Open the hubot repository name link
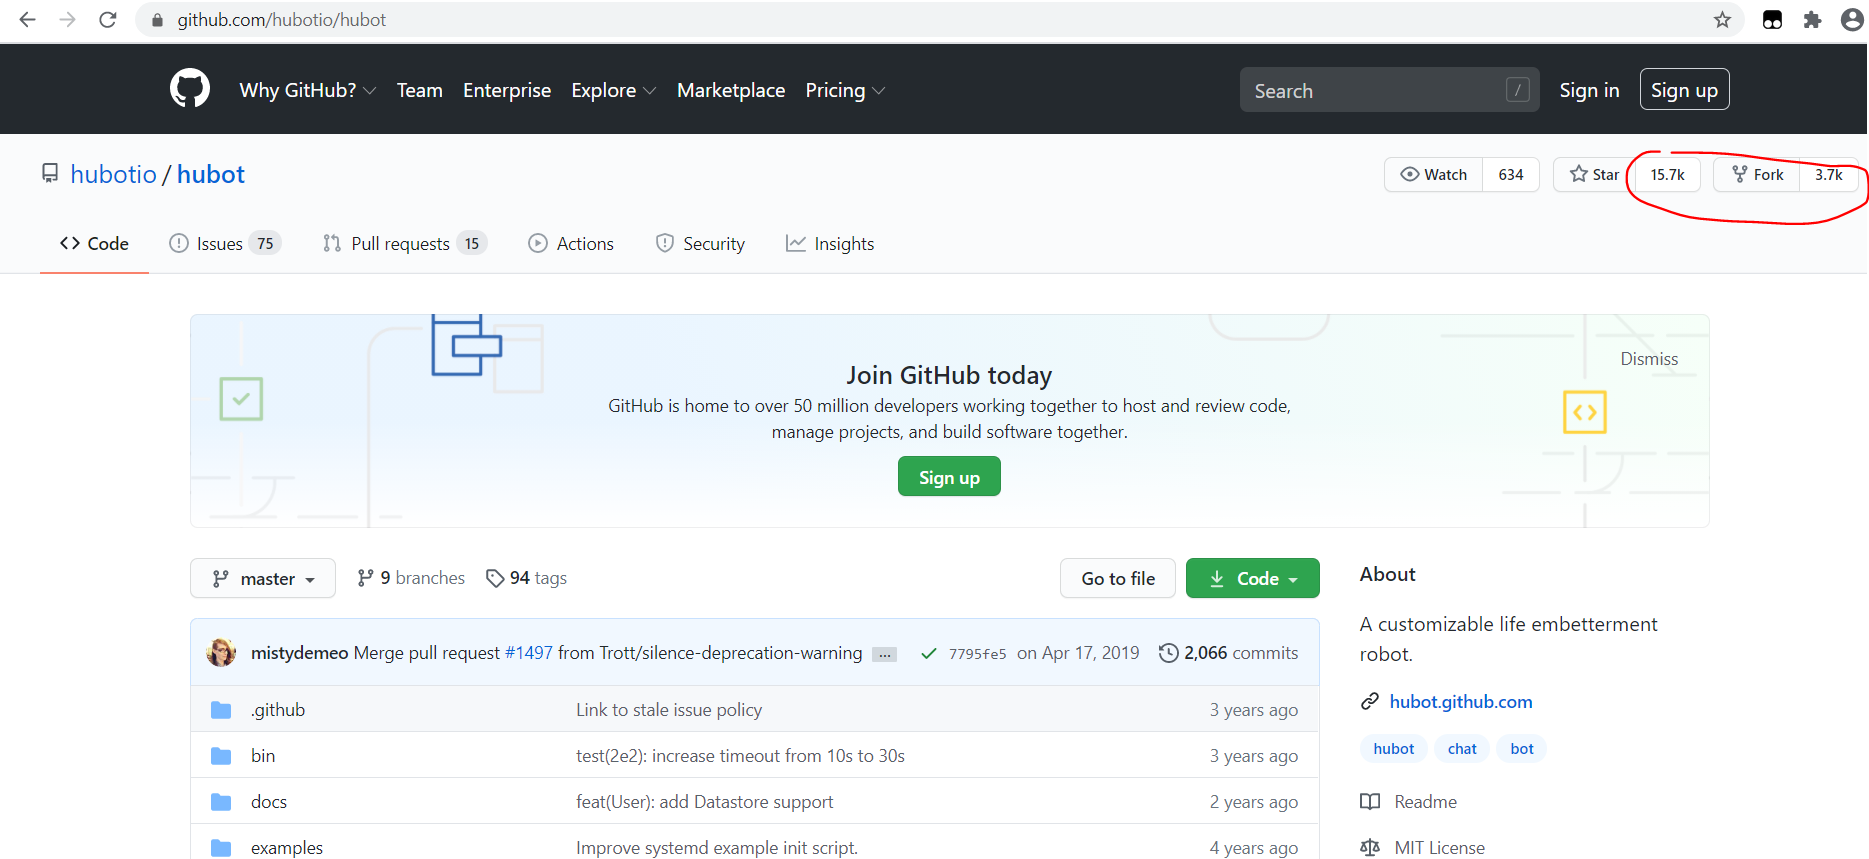 [211, 174]
